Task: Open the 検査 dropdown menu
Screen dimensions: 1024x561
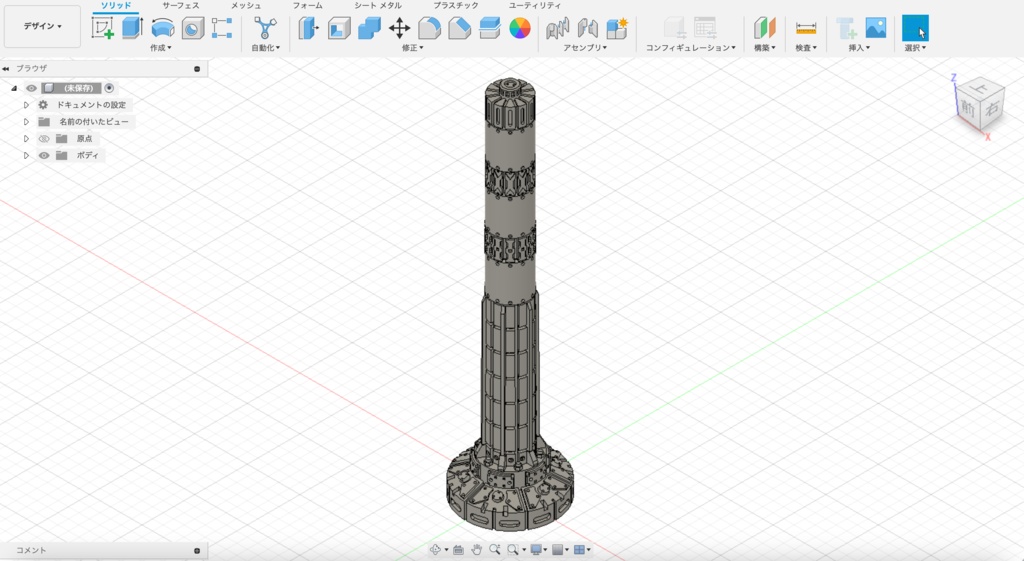Action: click(x=806, y=48)
